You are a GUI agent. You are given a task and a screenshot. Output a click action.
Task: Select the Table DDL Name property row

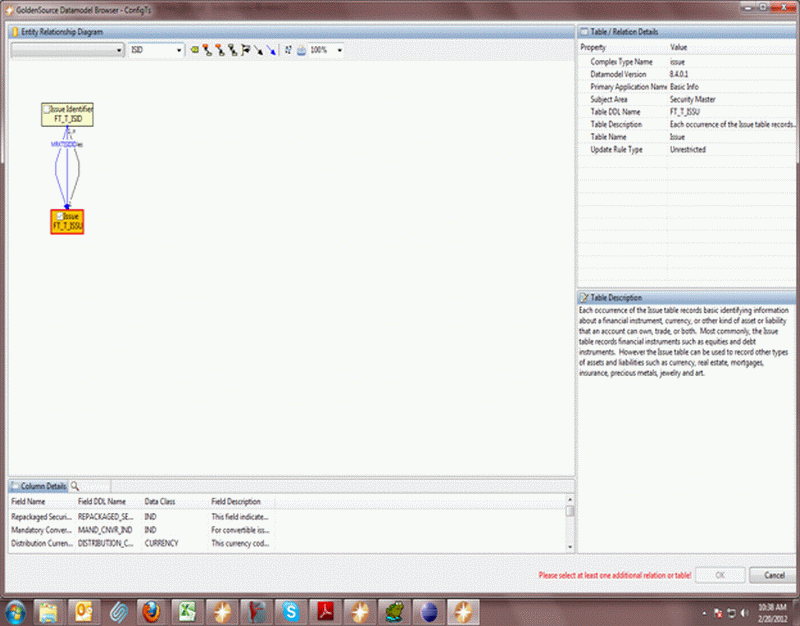687,112
